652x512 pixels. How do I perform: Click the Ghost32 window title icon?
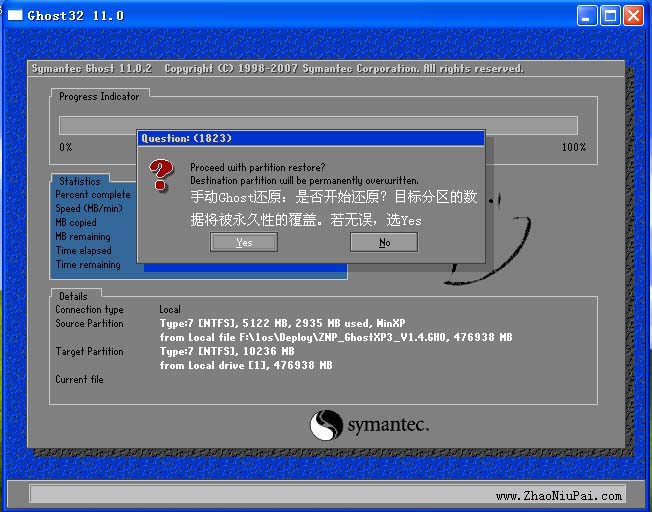click(x=15, y=15)
